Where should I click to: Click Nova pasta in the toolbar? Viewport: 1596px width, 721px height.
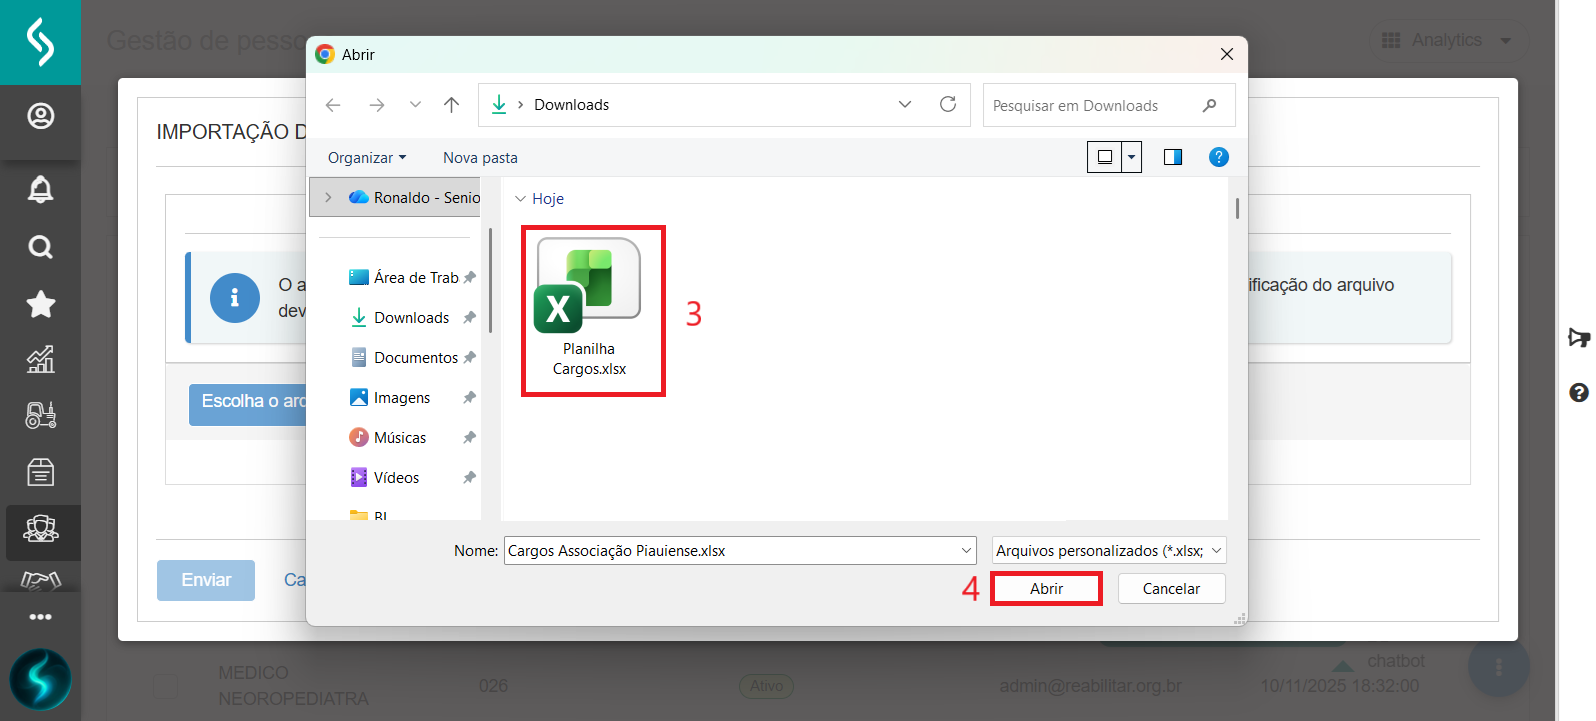tap(480, 158)
